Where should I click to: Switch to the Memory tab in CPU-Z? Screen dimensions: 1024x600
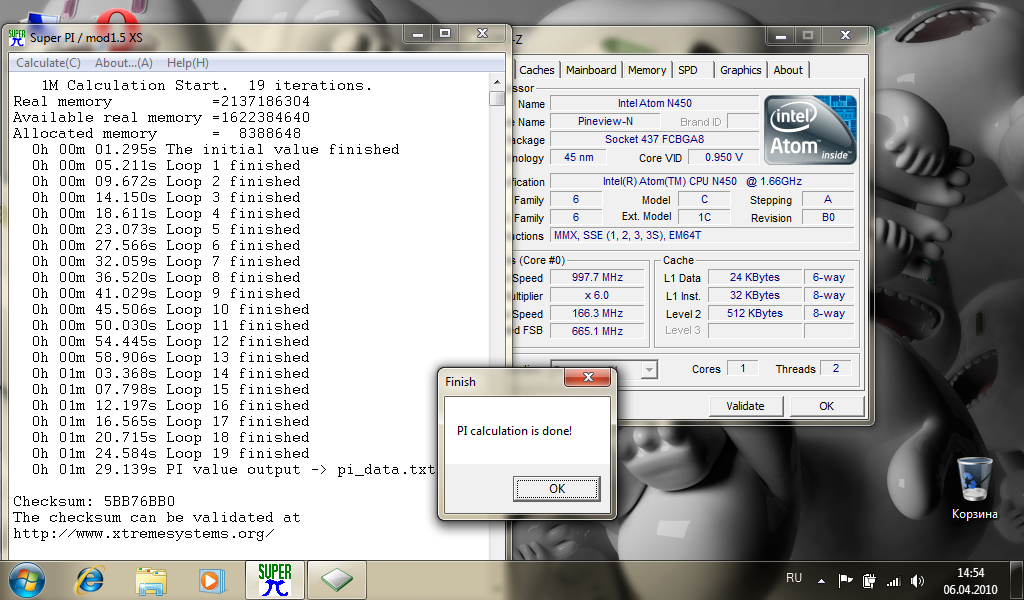click(x=647, y=70)
